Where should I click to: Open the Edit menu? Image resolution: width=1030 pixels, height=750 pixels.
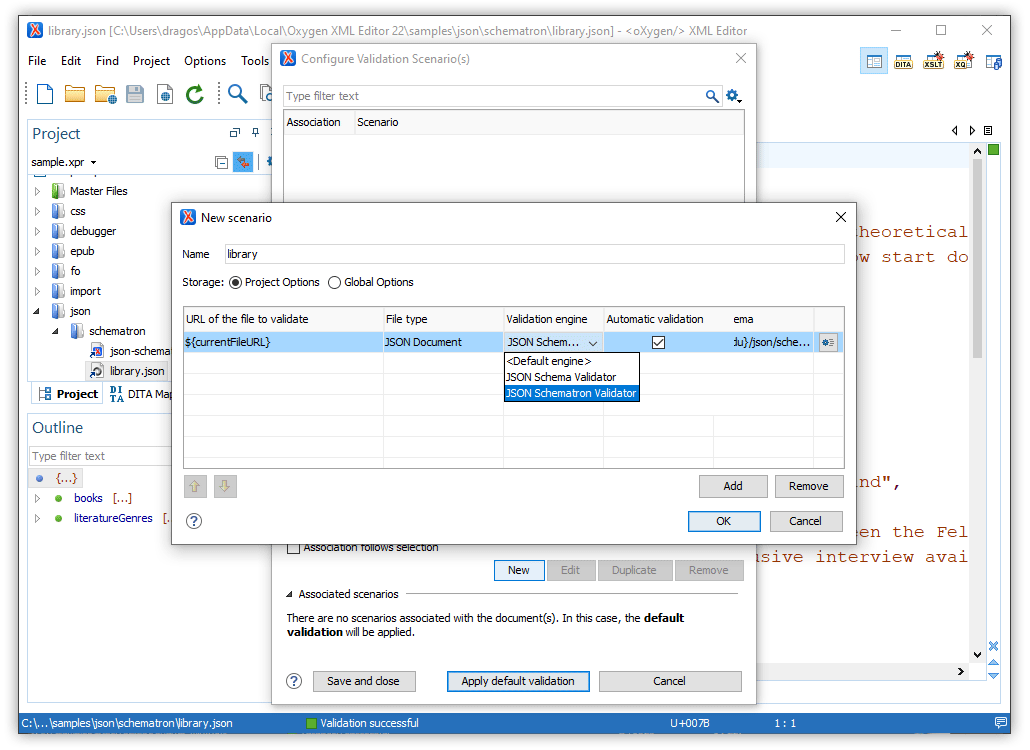71,60
